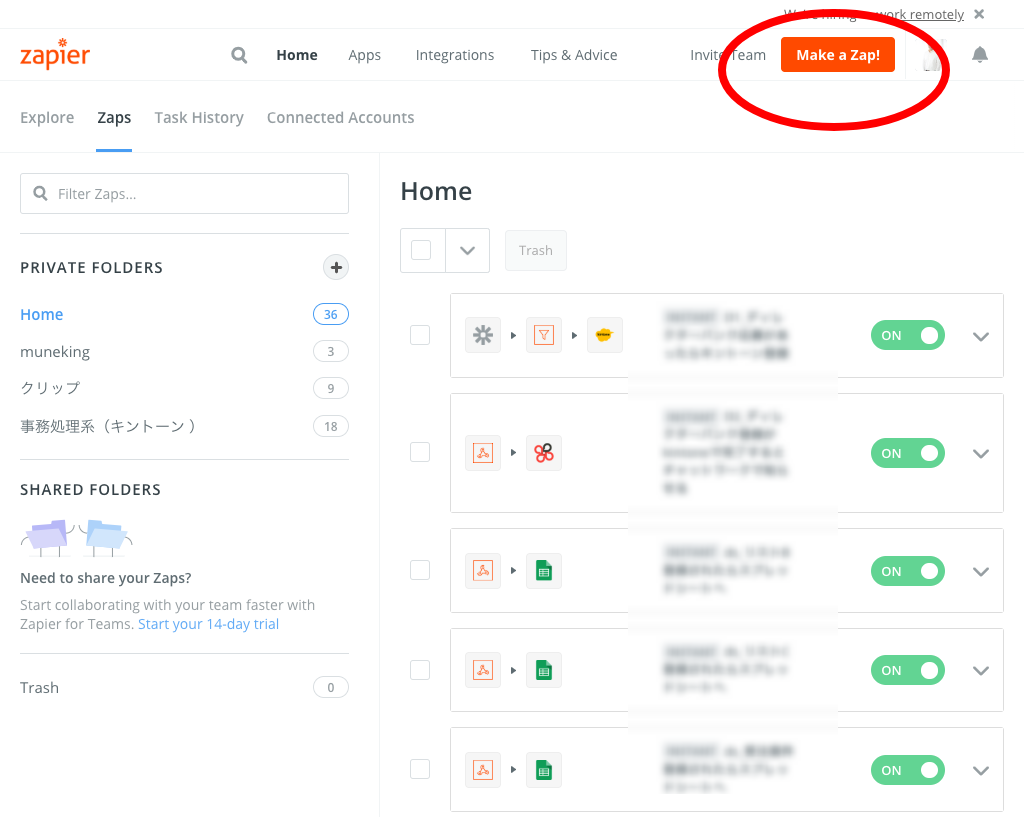The width and height of the screenshot is (1024, 817).
Task: Open the bulk selection dropdown arrow
Action: click(x=468, y=250)
